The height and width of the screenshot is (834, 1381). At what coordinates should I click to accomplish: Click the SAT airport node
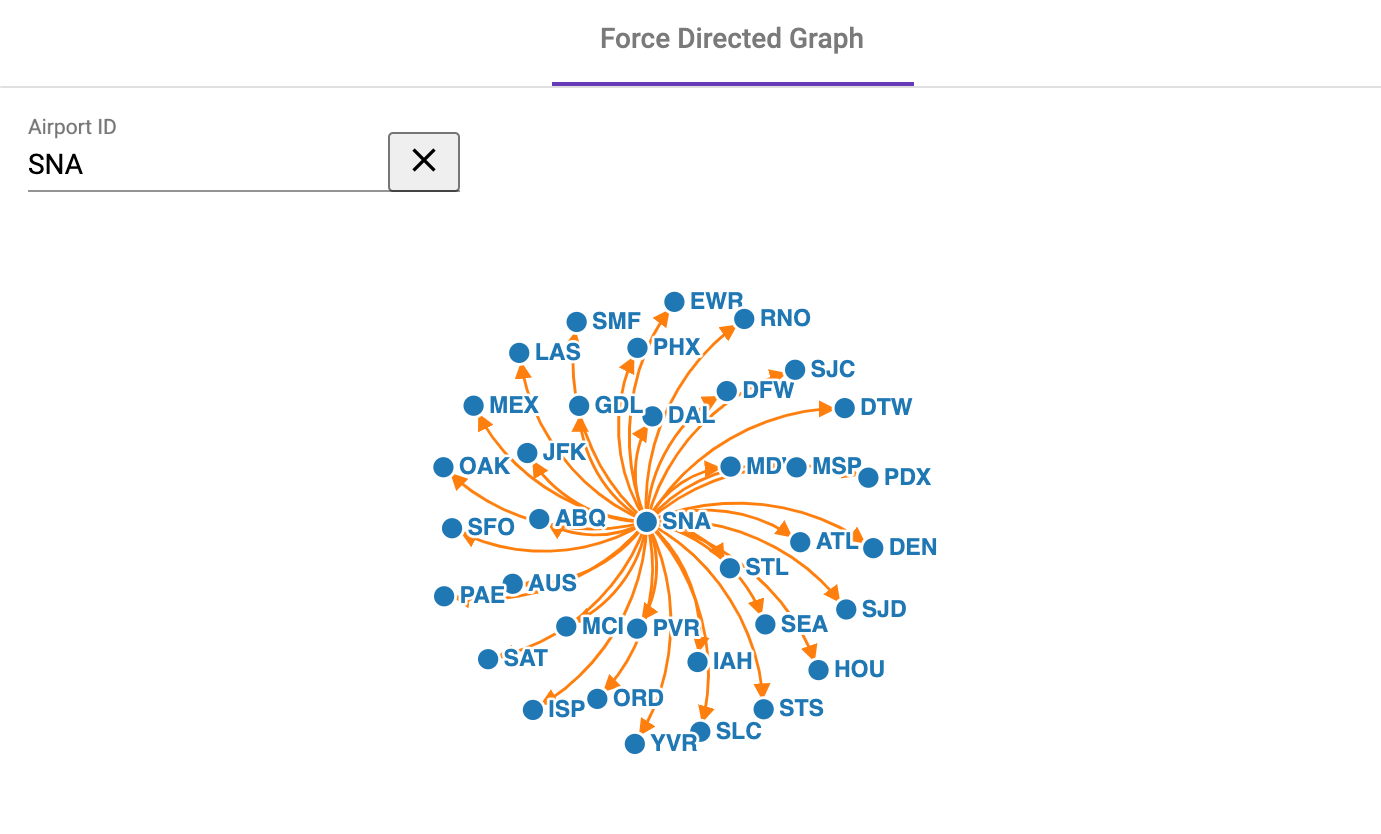coord(488,659)
